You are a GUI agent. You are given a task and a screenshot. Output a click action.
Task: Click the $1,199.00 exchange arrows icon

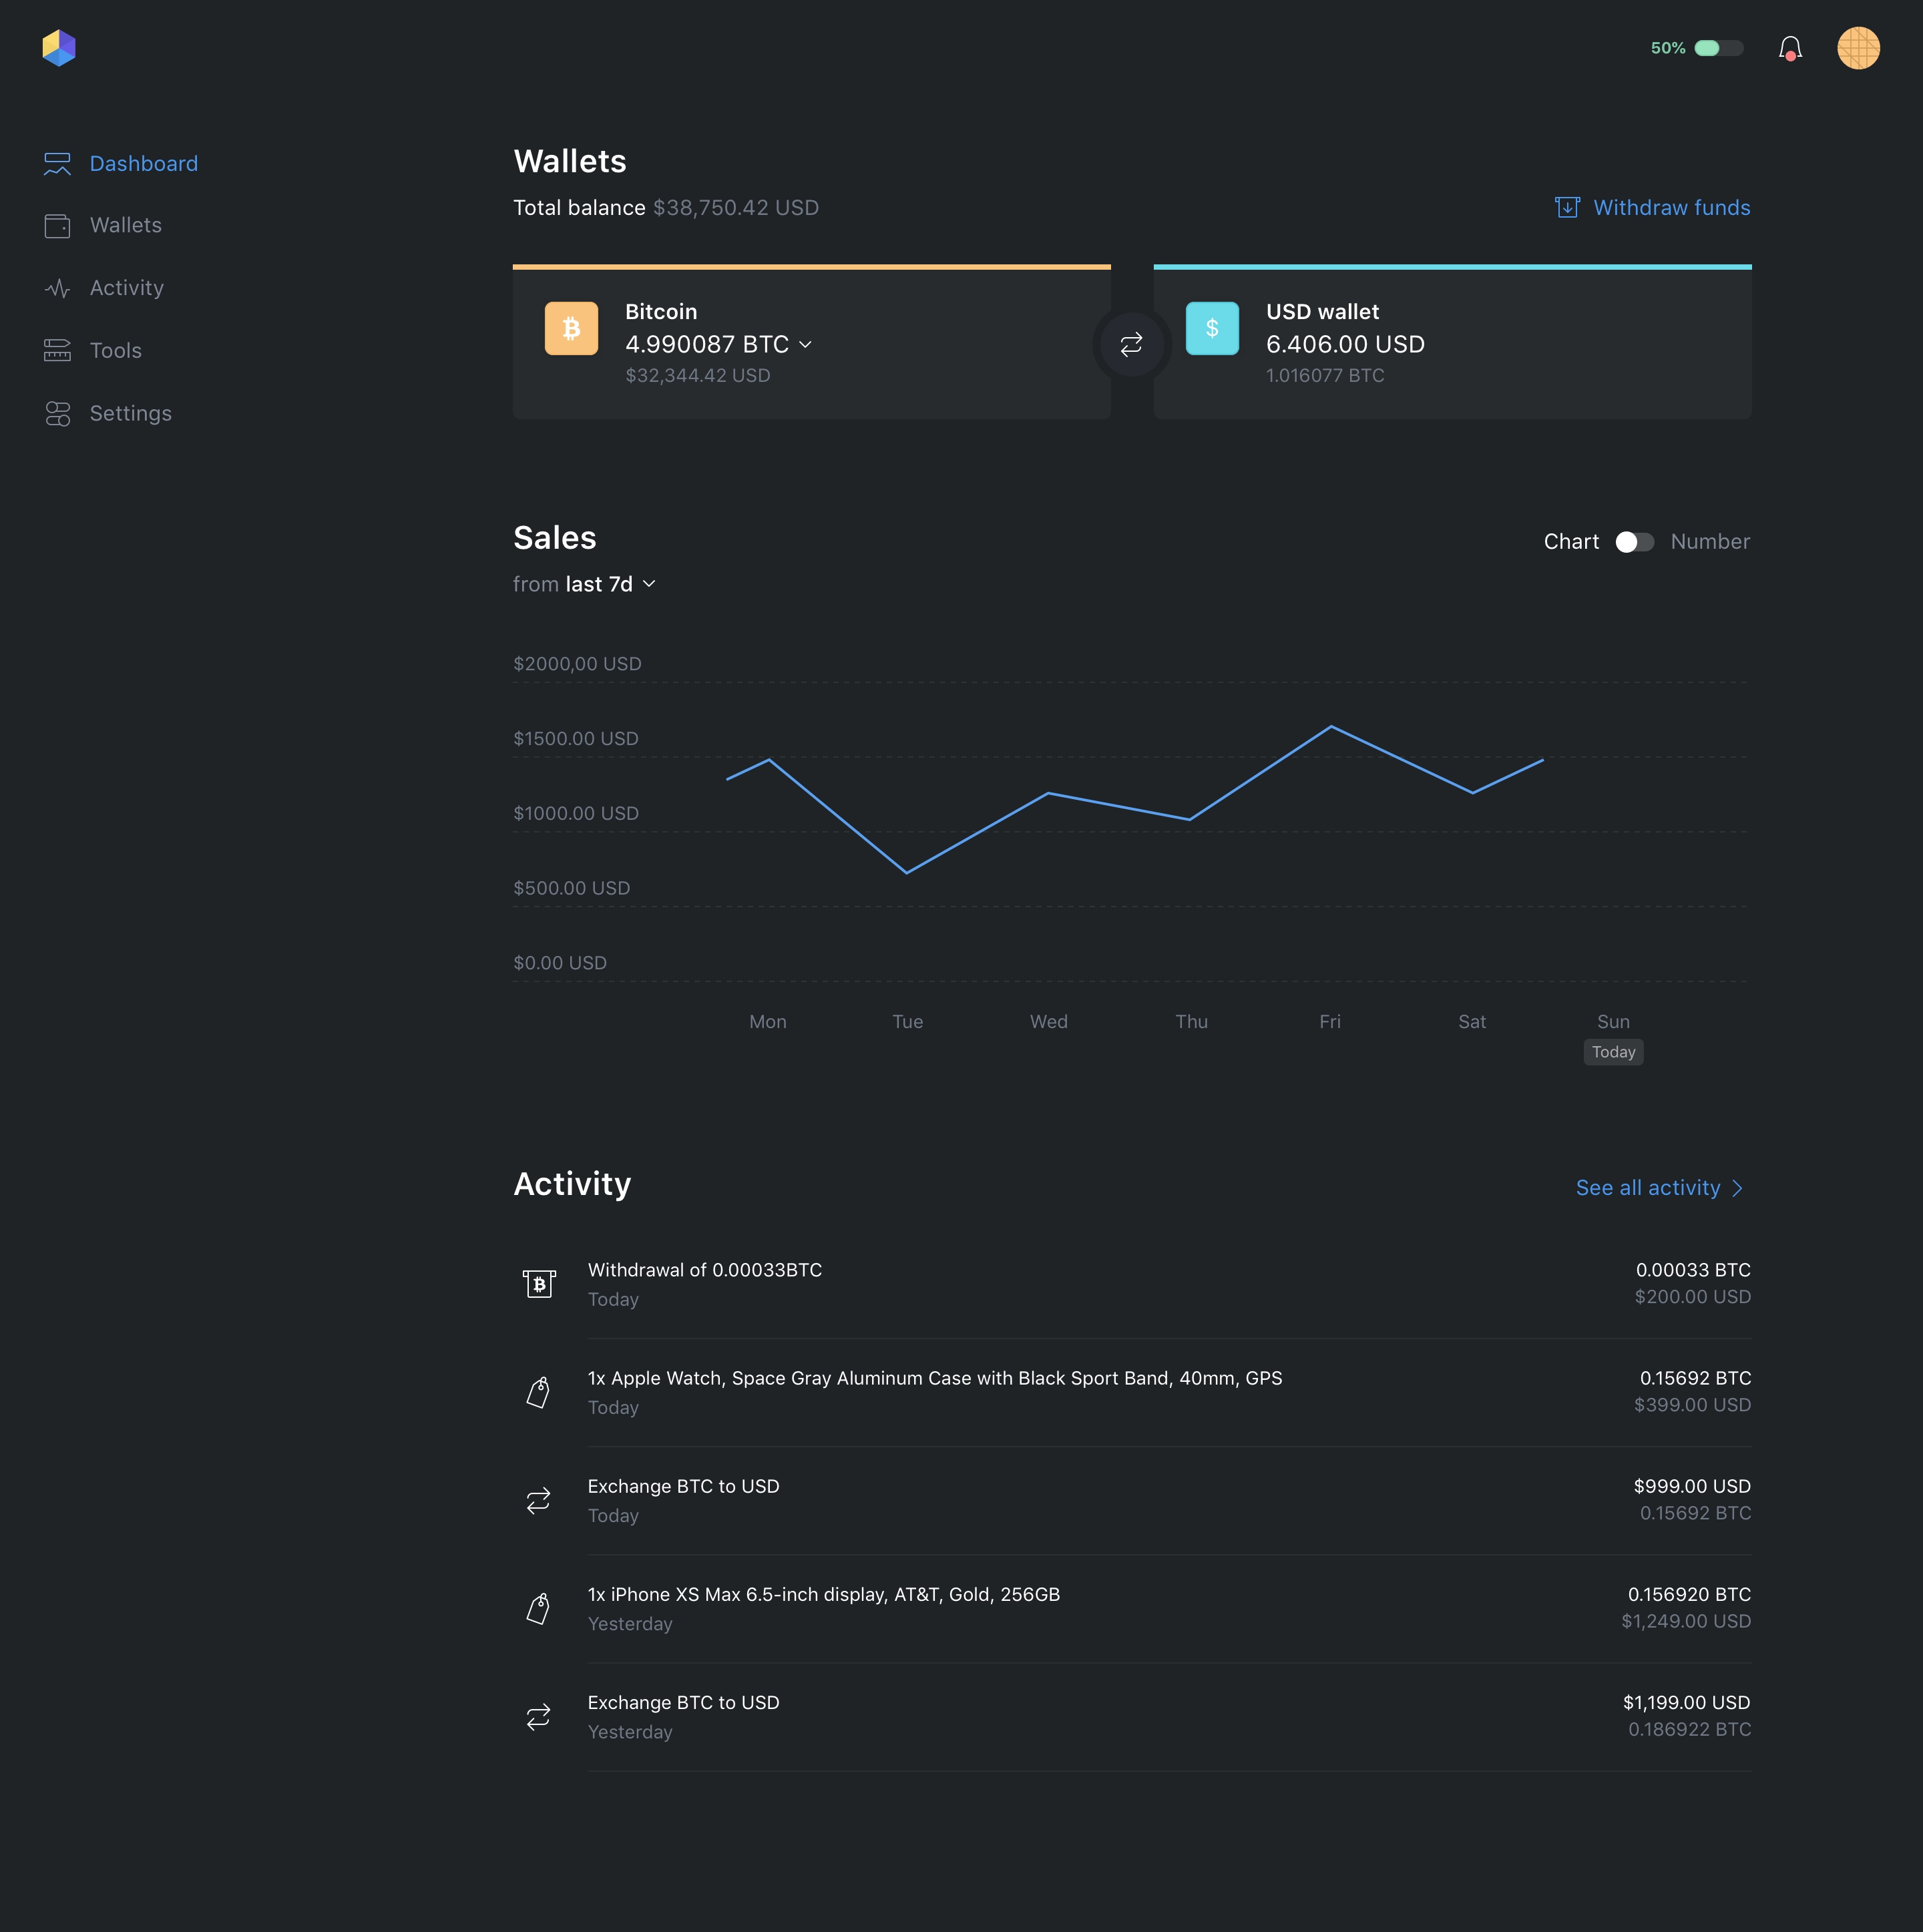538,1717
